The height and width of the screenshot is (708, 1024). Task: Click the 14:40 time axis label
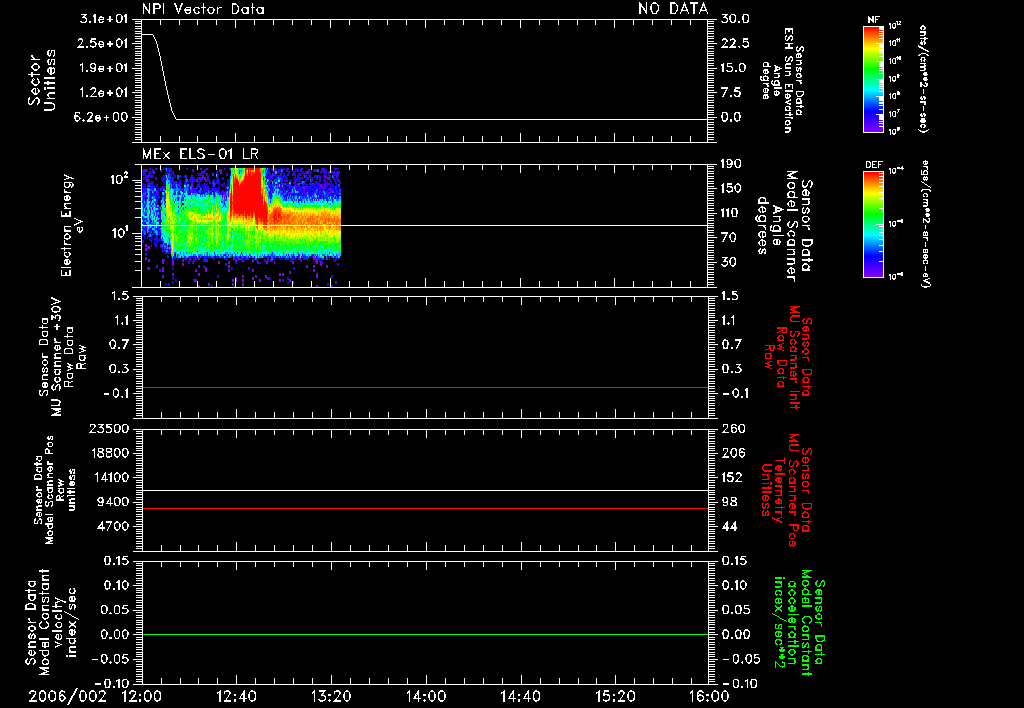coord(520,697)
